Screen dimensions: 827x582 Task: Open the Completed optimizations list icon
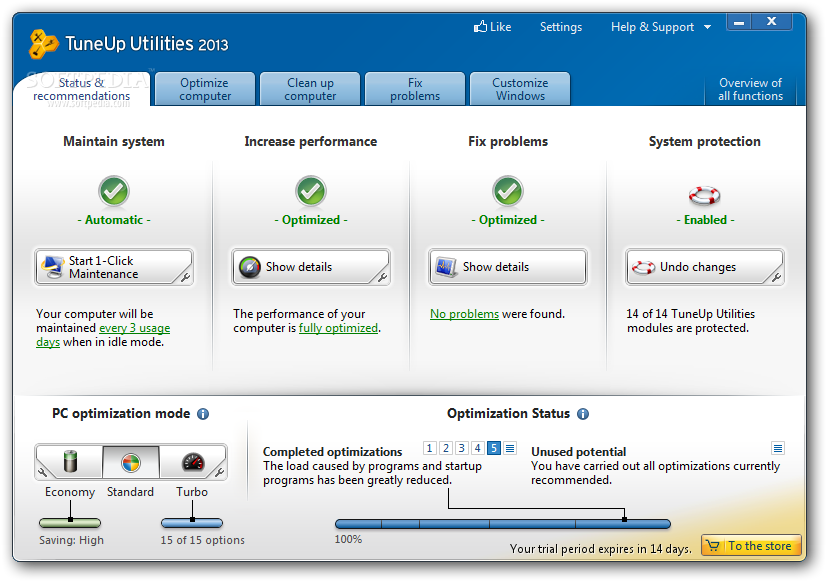tap(510, 449)
